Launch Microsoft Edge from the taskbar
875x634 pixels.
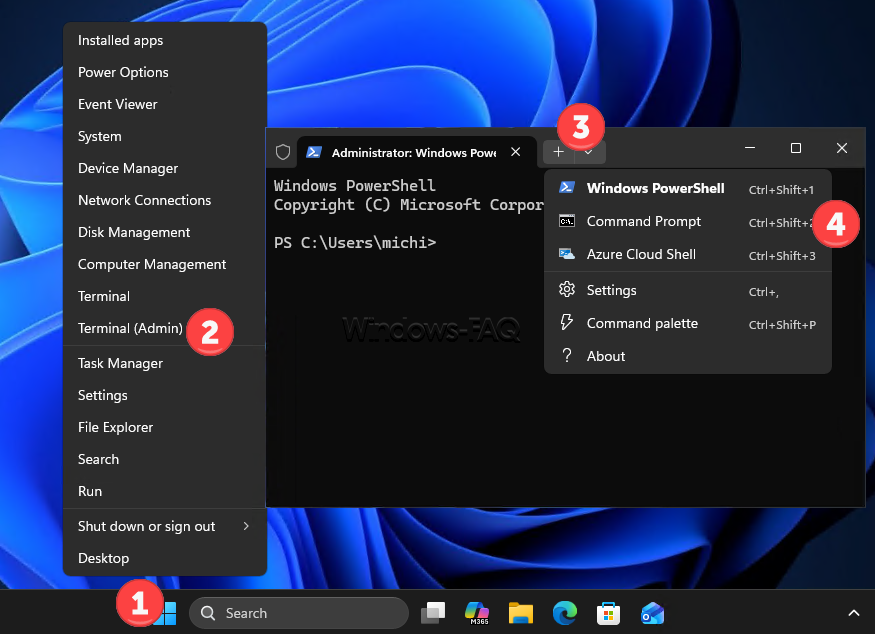click(565, 613)
